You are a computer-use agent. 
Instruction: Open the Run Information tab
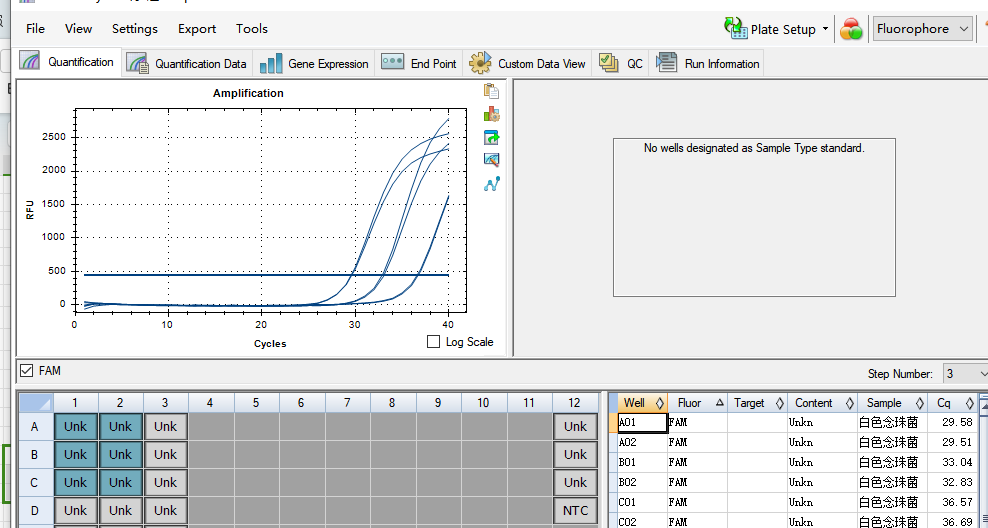tap(707, 64)
